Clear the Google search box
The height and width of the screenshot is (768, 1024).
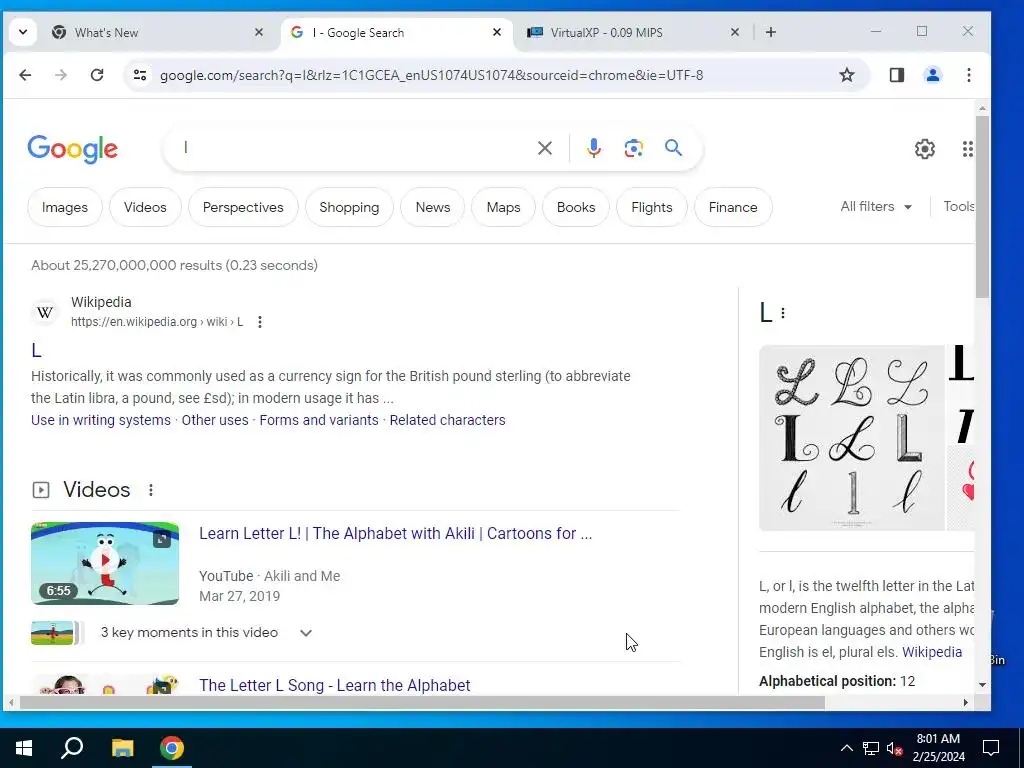point(545,148)
